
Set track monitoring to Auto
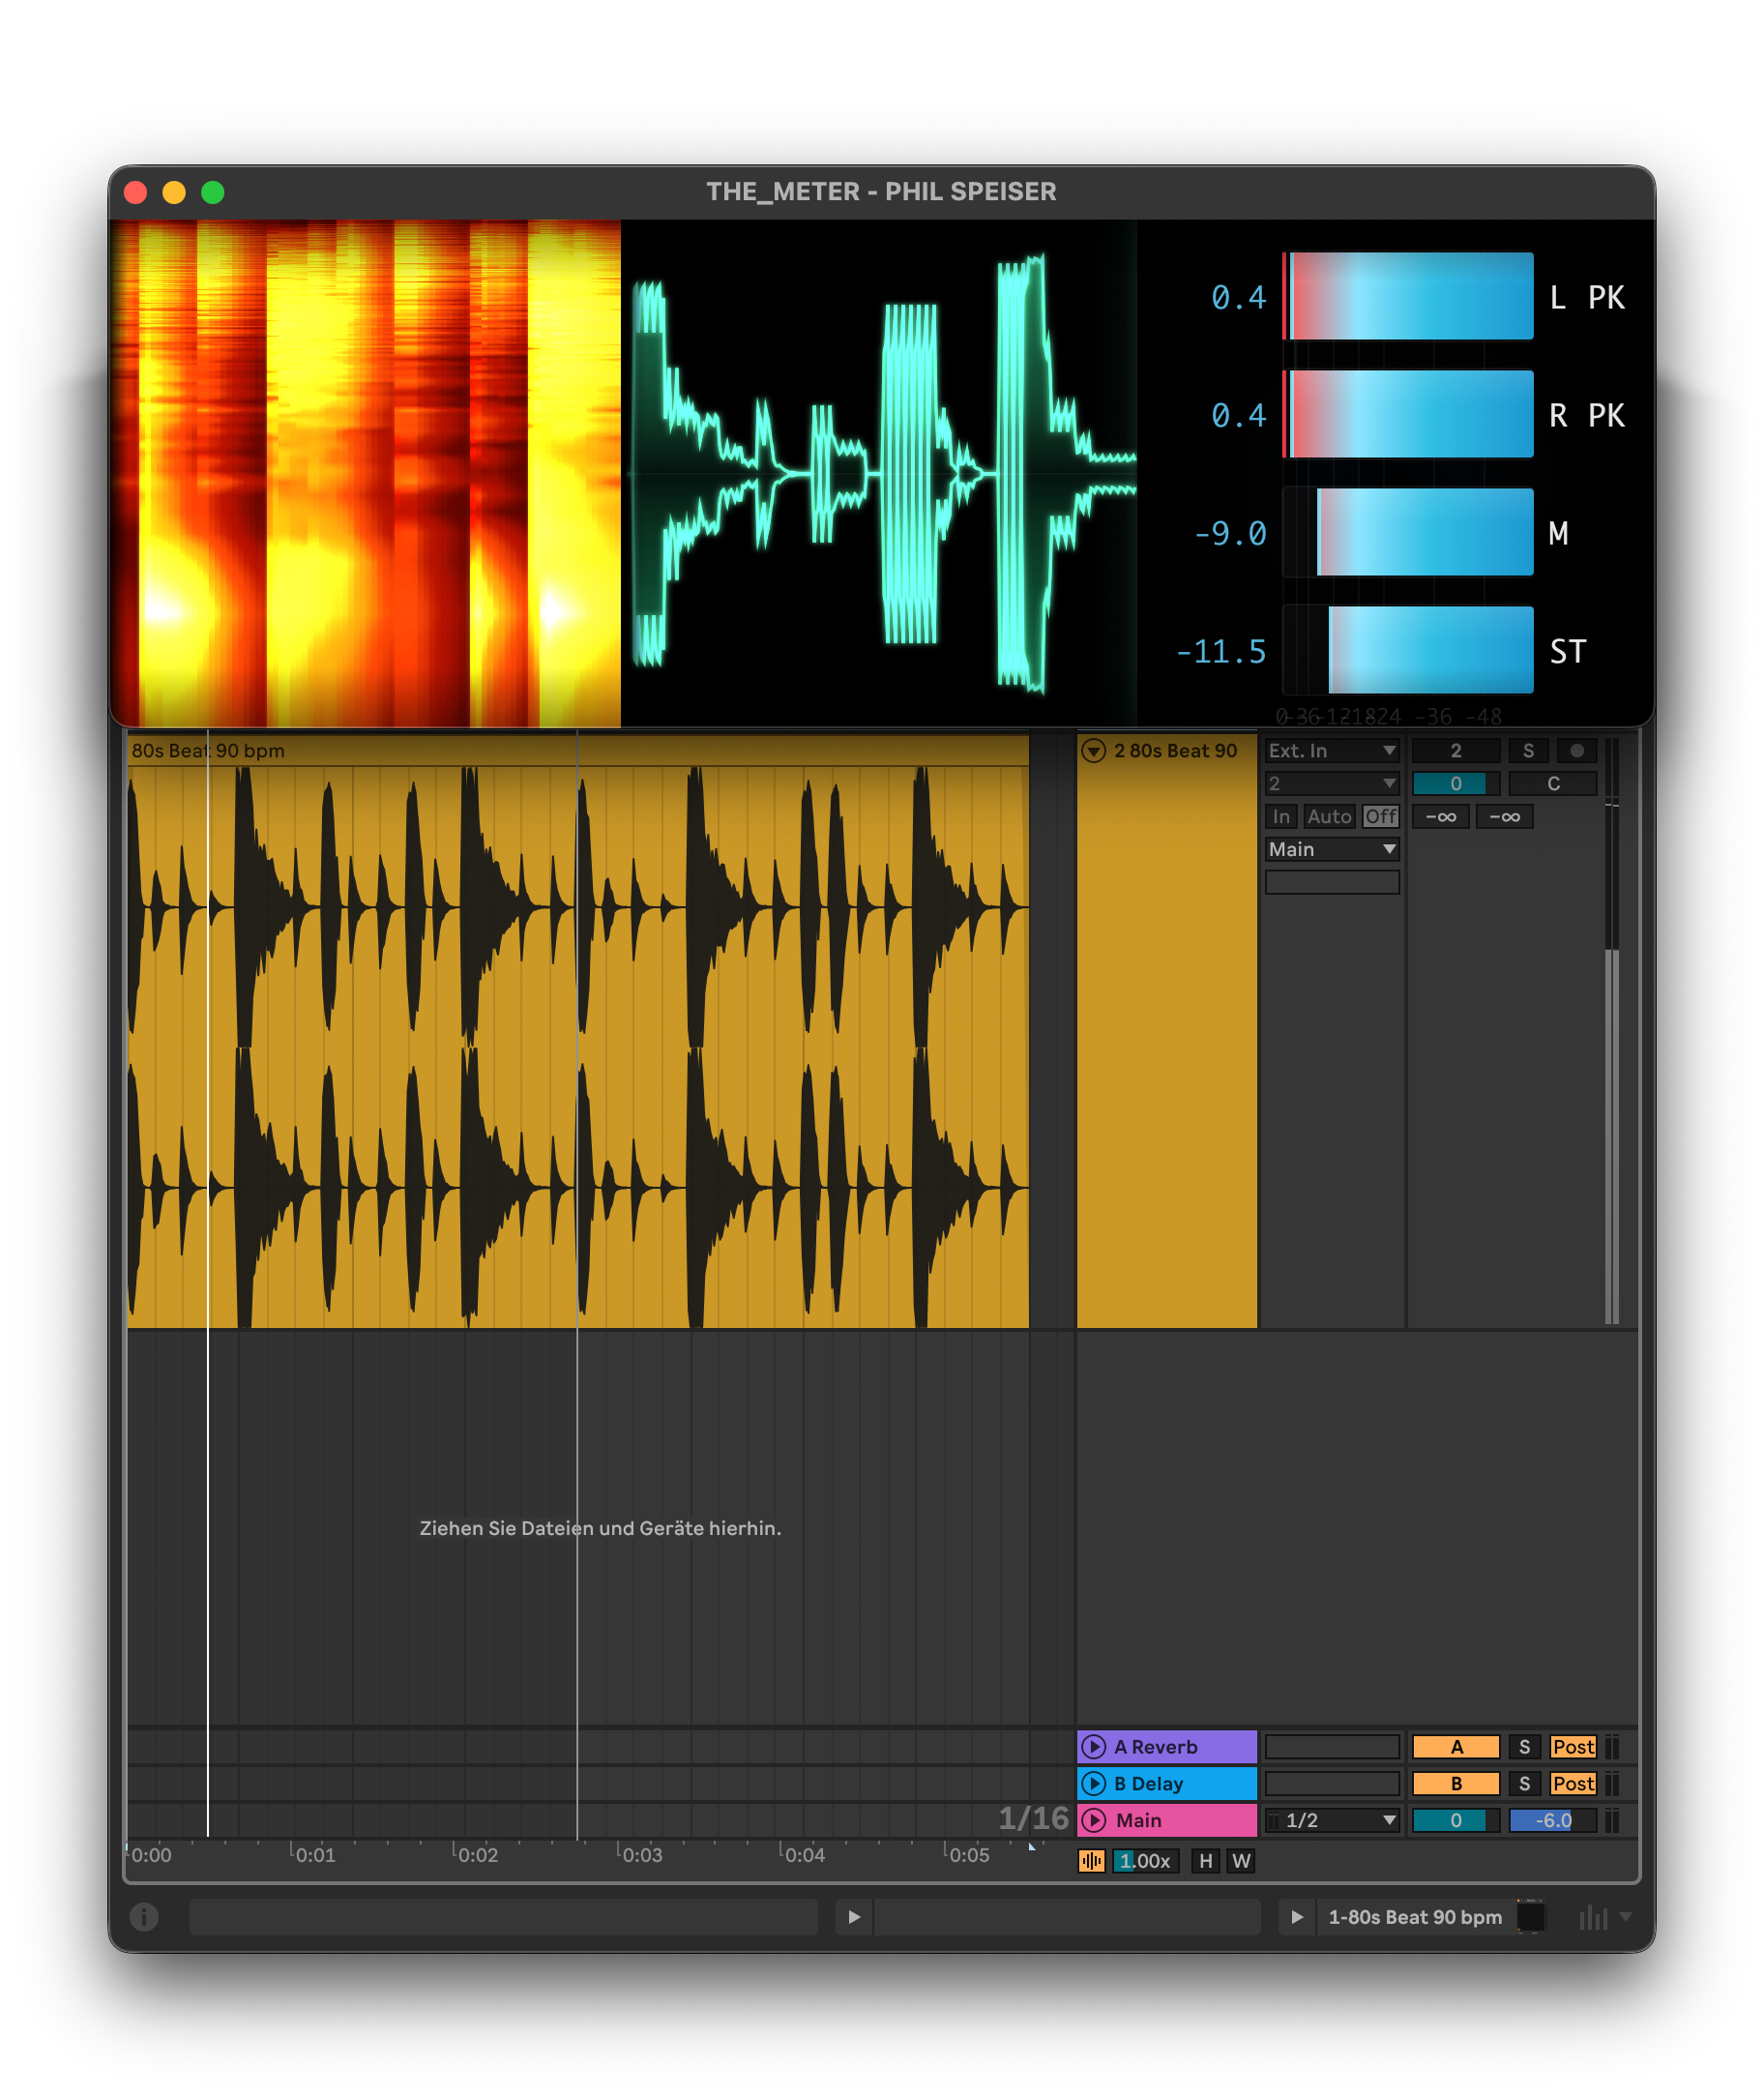[1330, 816]
